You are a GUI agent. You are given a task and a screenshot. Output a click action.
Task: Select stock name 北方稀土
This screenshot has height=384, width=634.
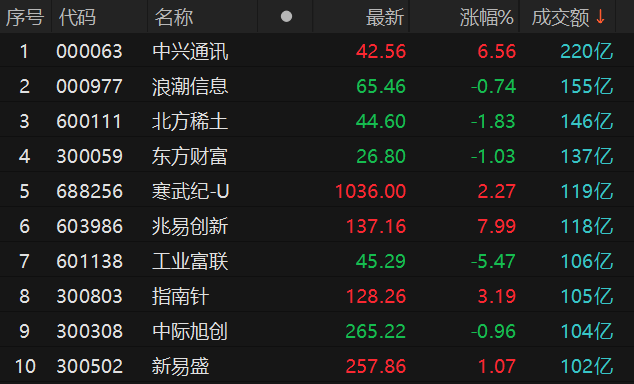click(x=190, y=122)
